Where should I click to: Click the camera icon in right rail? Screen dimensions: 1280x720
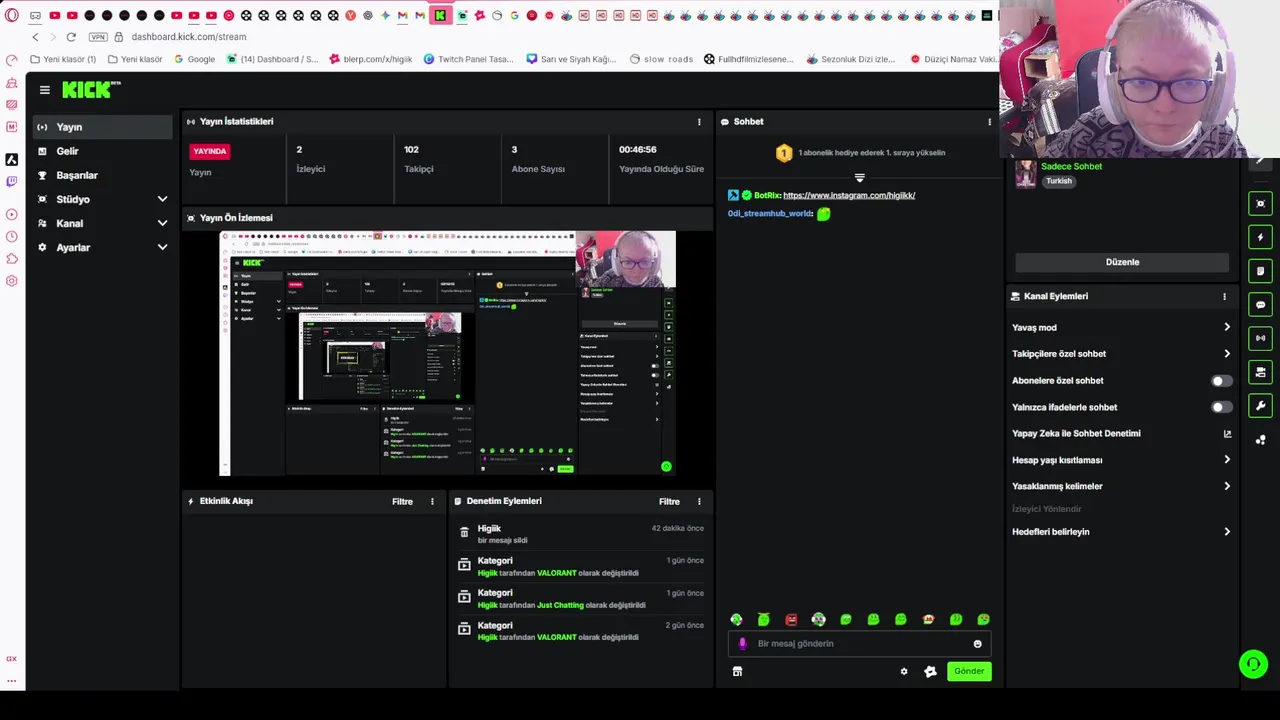[1260, 372]
